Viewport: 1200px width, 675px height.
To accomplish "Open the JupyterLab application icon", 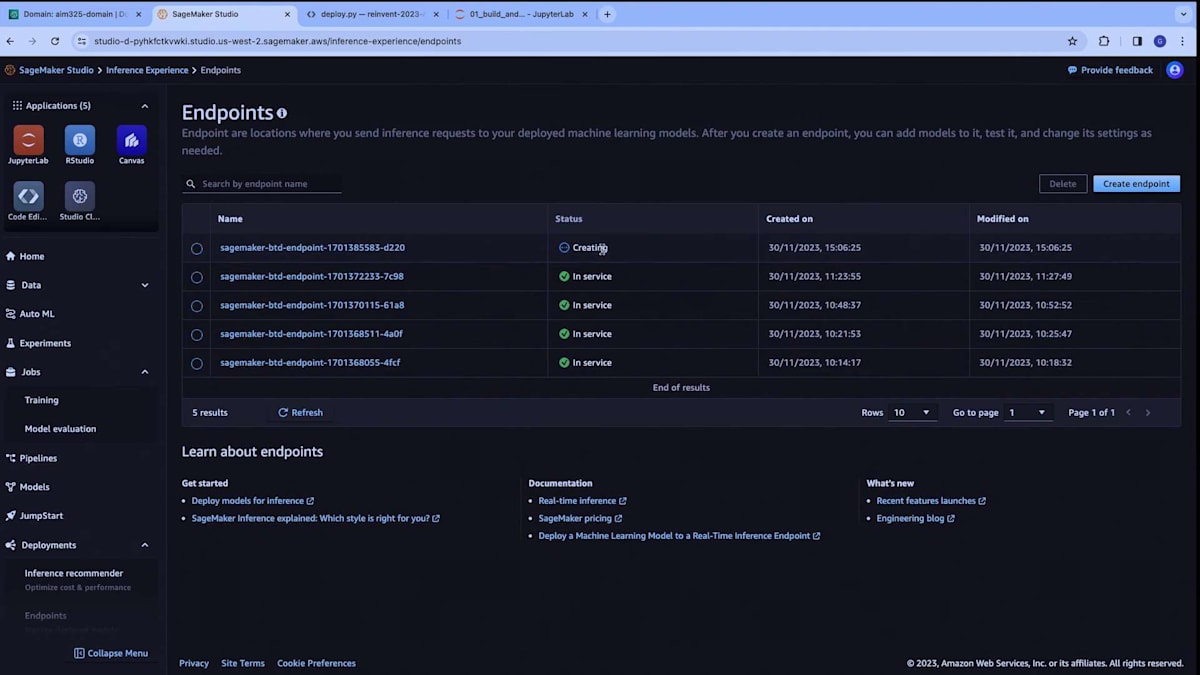I will click(28, 140).
